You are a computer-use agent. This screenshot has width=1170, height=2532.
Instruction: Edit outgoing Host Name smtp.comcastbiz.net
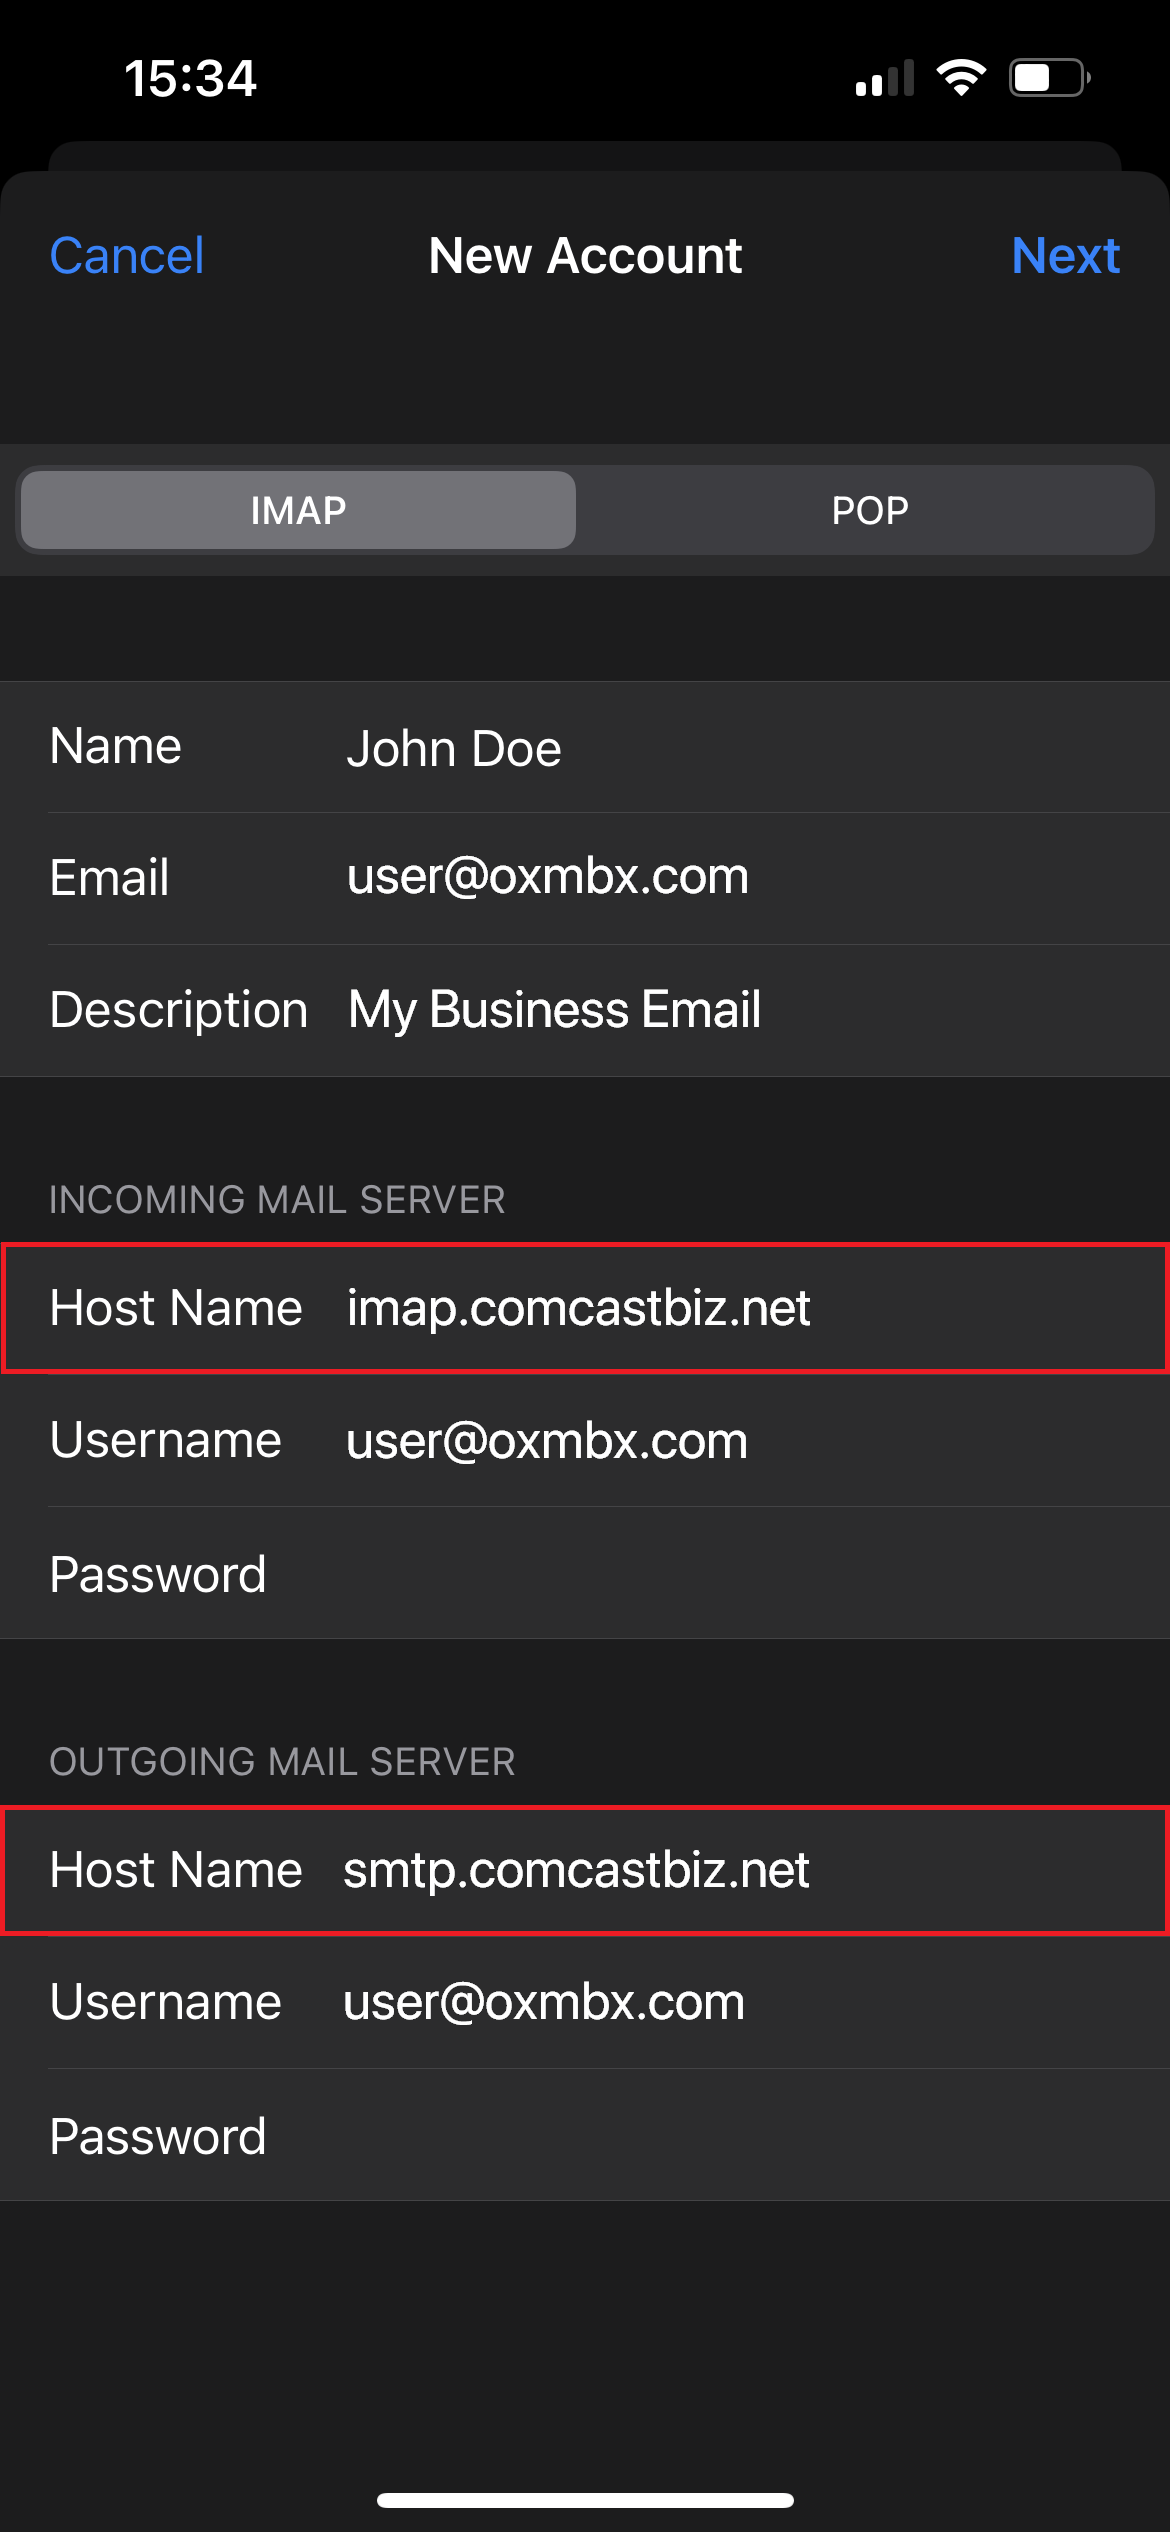[x=585, y=1870]
